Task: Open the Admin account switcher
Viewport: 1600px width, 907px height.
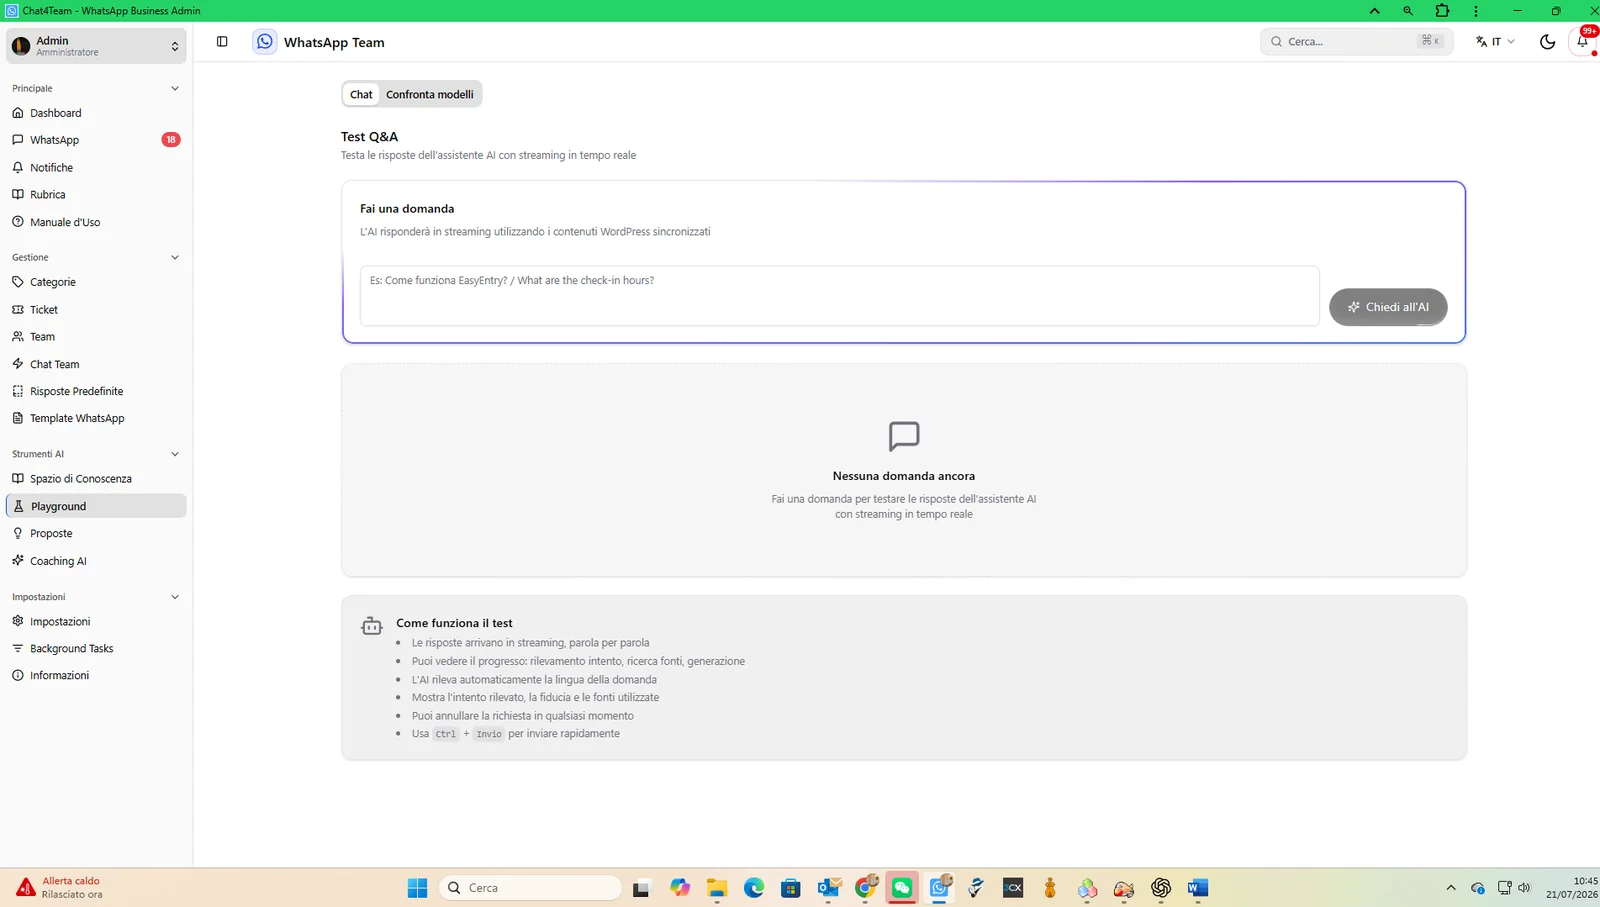Action: [x=96, y=46]
